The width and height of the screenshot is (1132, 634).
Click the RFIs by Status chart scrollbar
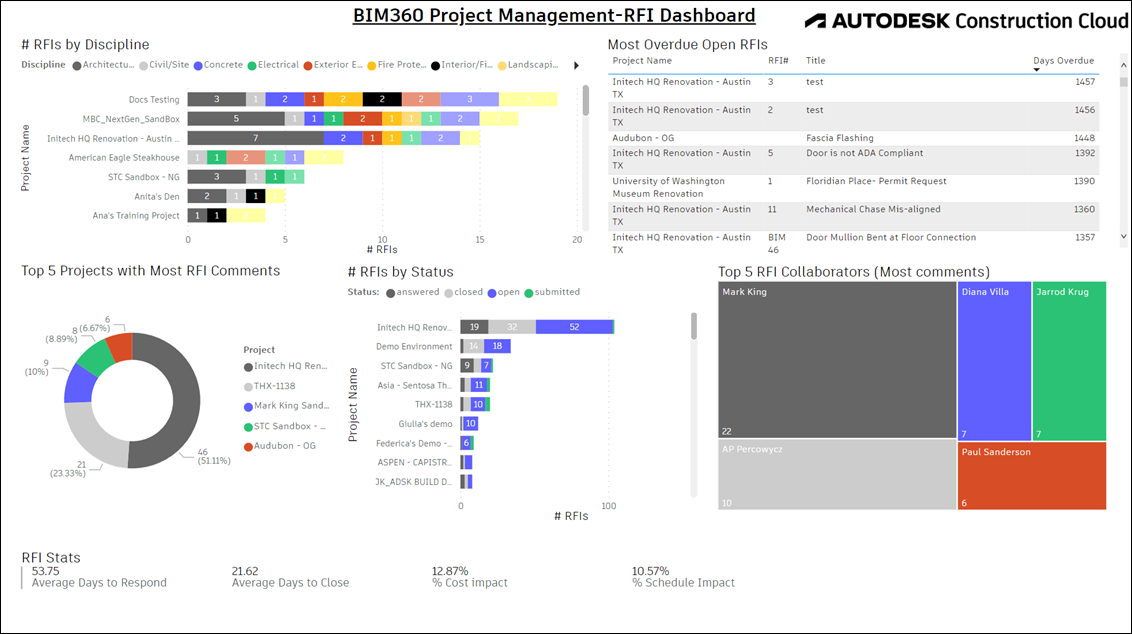pos(694,326)
